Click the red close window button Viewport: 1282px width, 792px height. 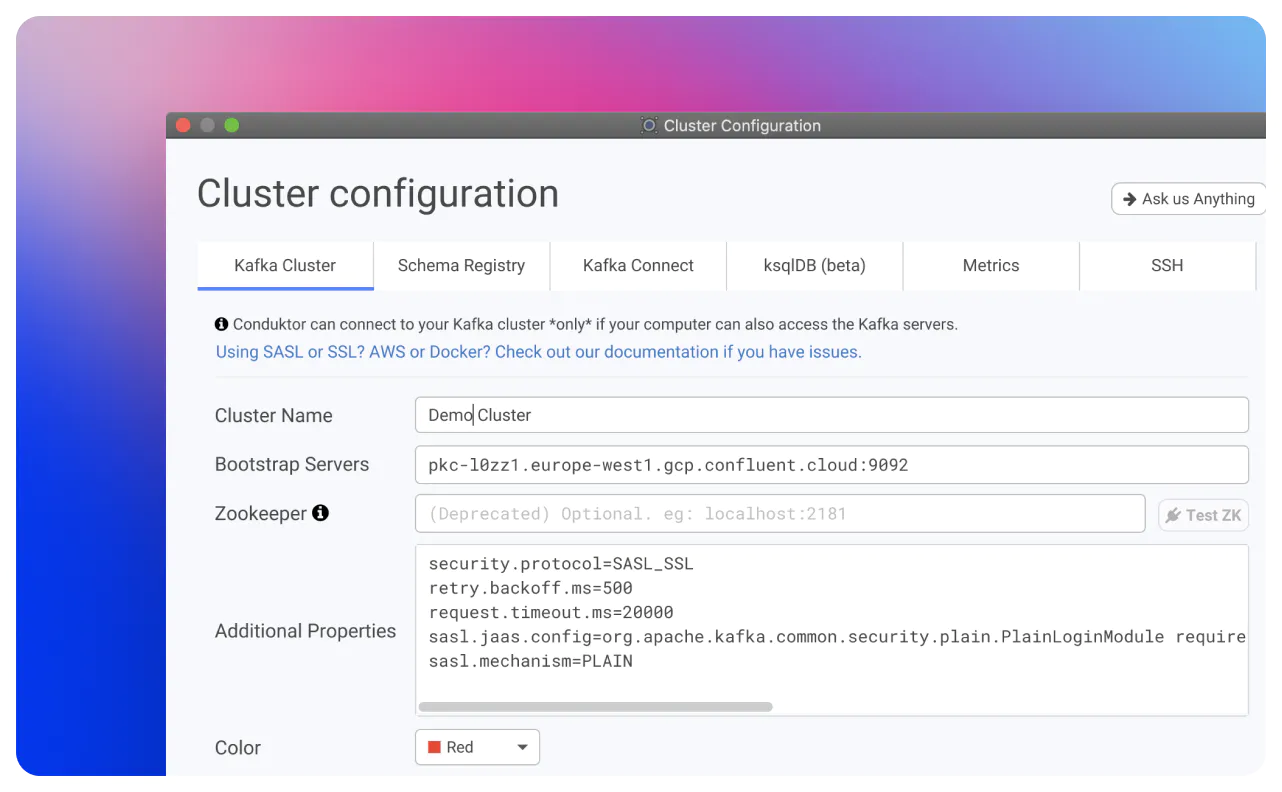pyautogui.click(x=183, y=125)
